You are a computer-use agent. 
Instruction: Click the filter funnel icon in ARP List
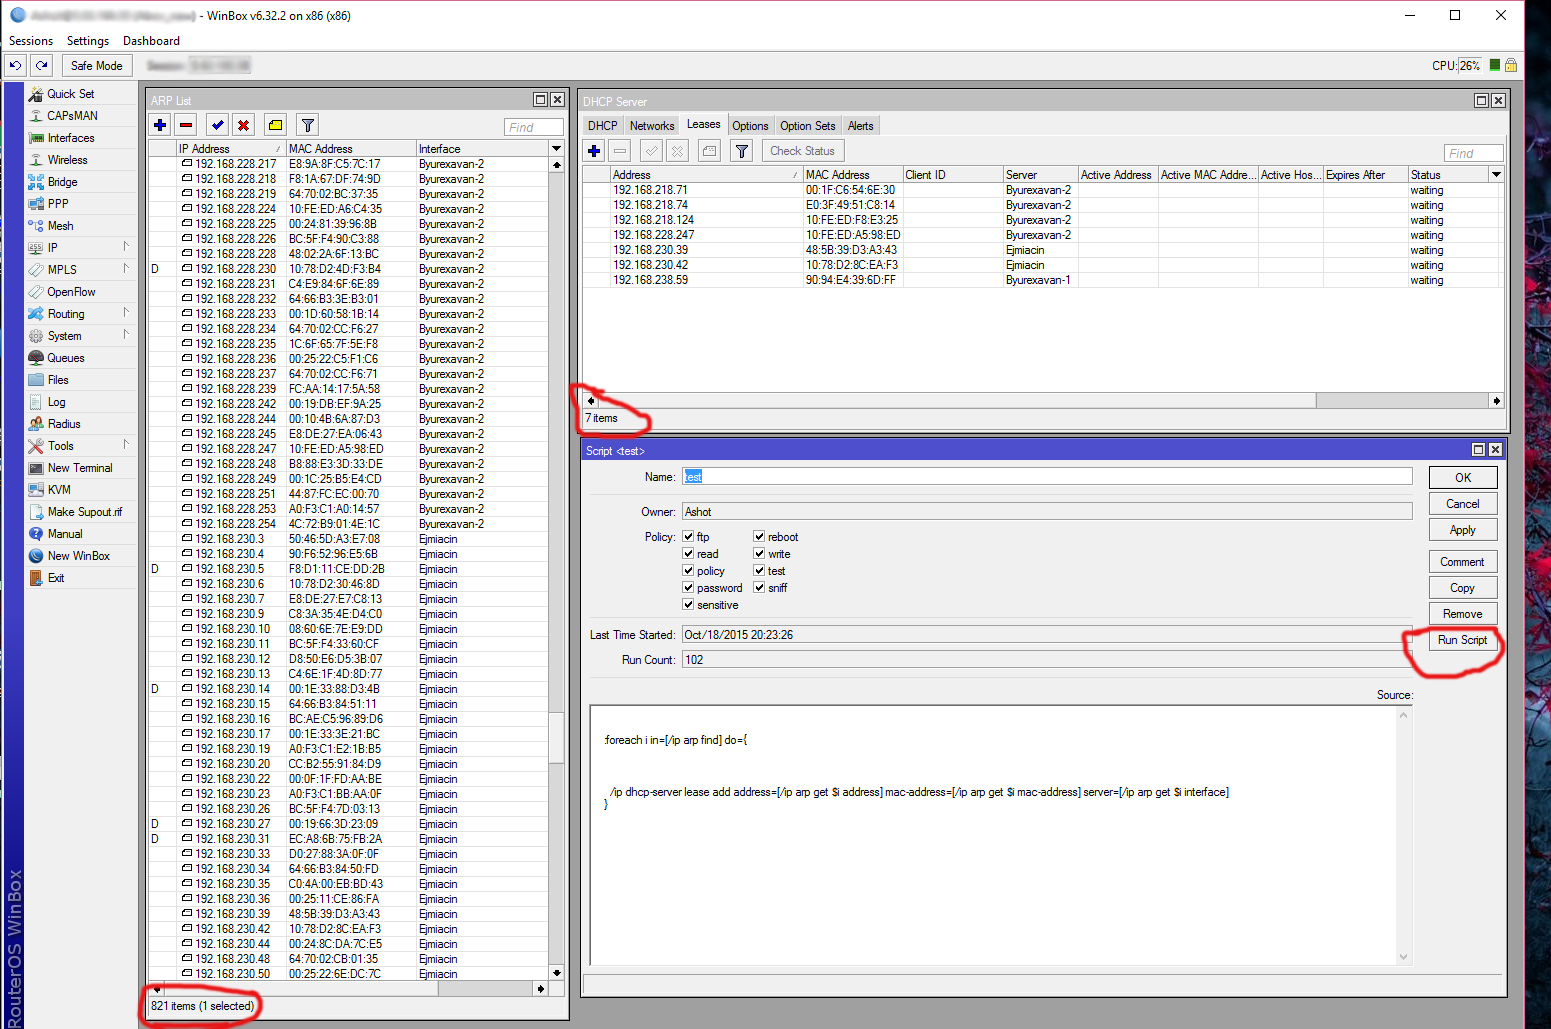pyautogui.click(x=308, y=125)
